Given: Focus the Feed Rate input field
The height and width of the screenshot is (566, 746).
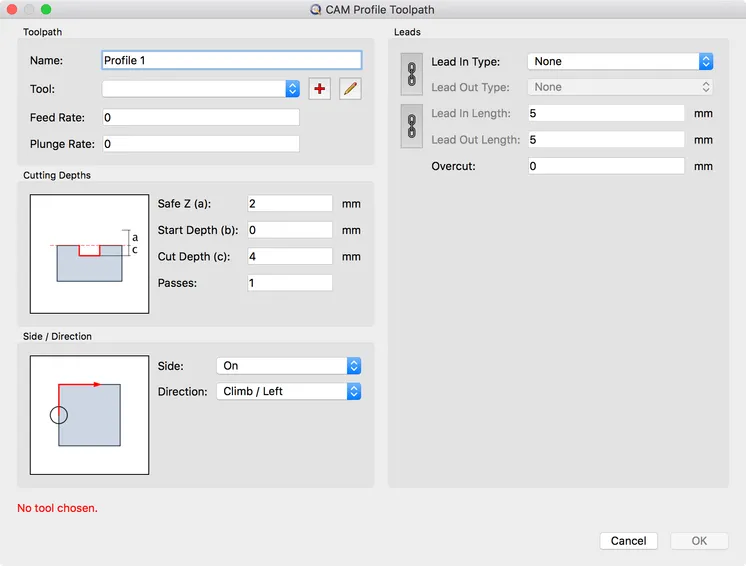Looking at the screenshot, I should 201,117.
